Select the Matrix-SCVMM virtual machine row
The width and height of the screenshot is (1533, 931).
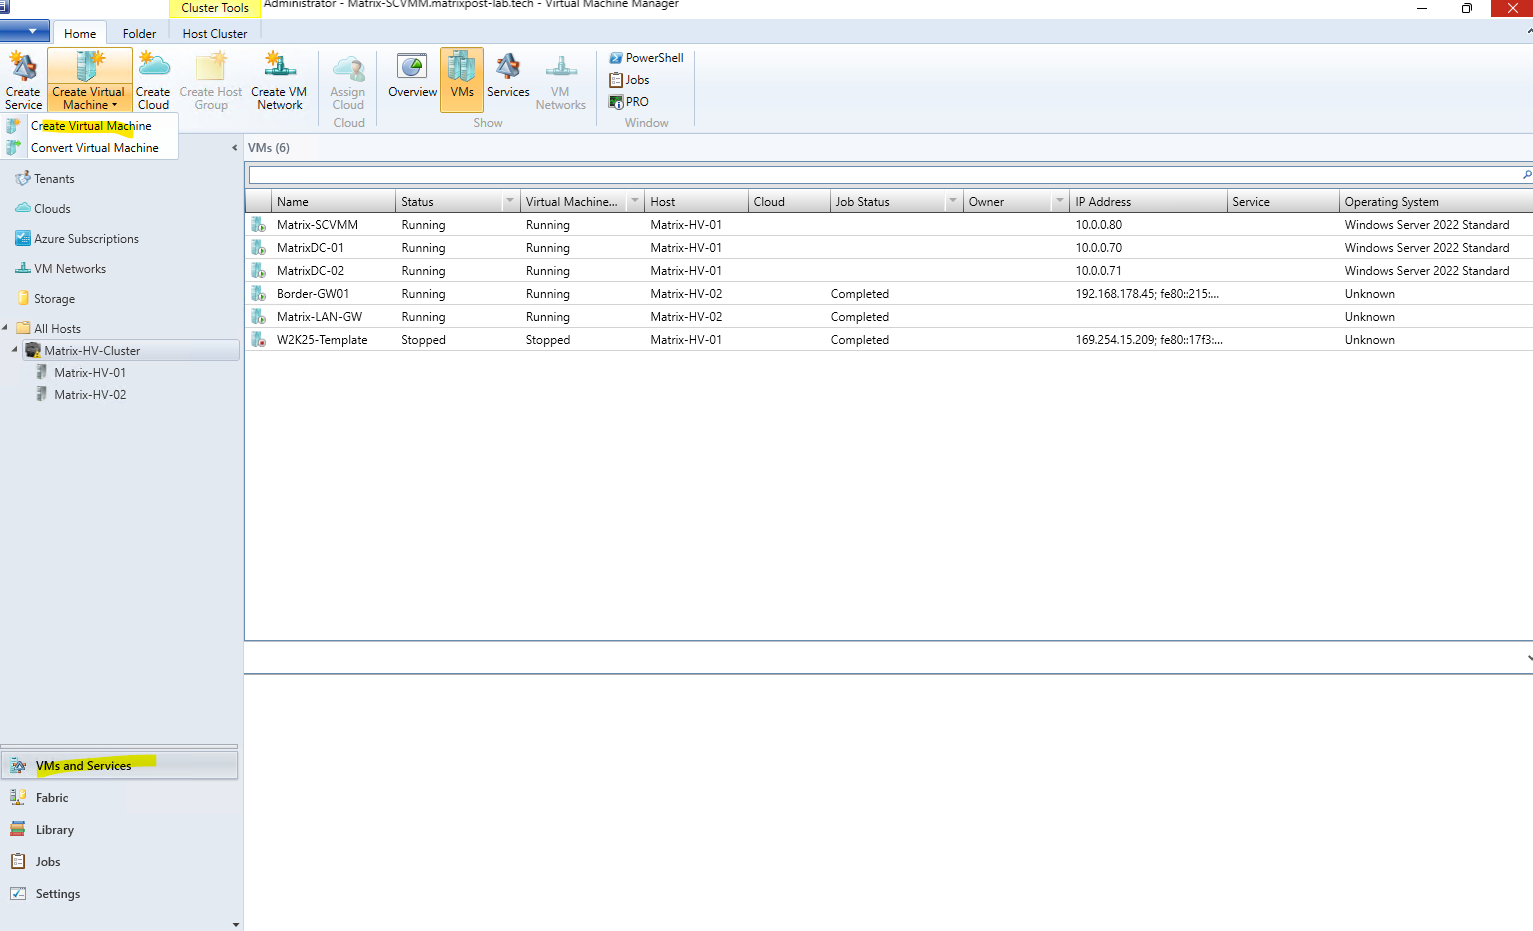point(889,225)
